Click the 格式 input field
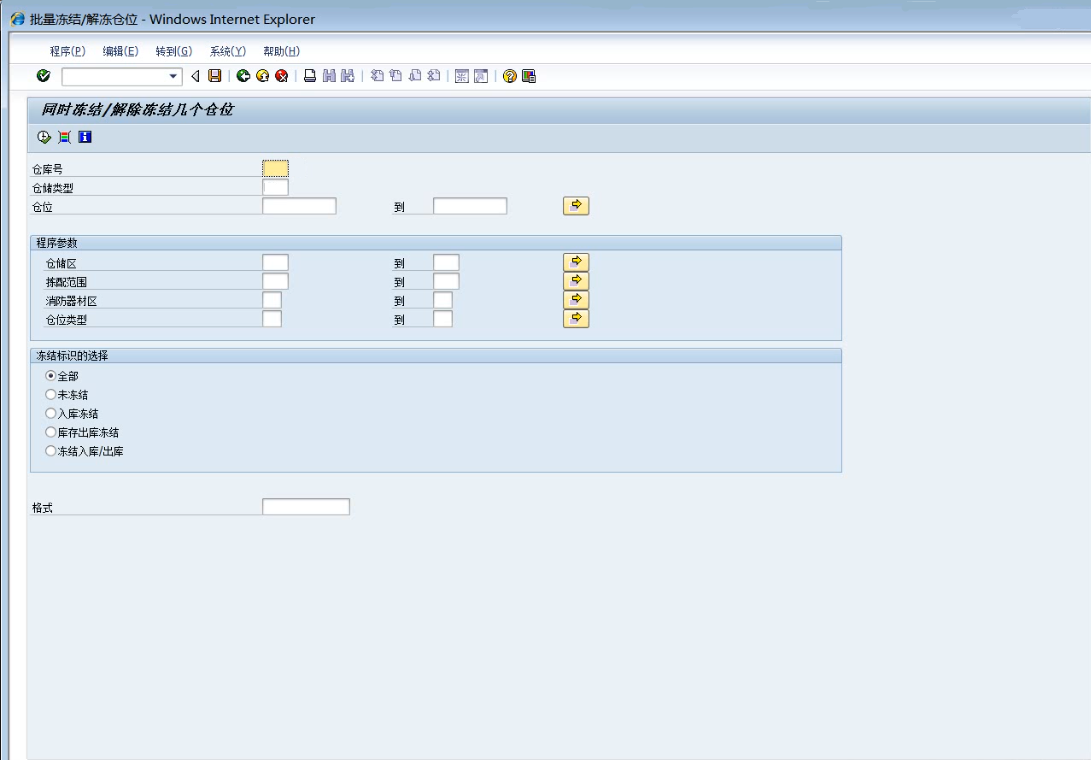The width and height of the screenshot is (1091, 760). point(306,507)
